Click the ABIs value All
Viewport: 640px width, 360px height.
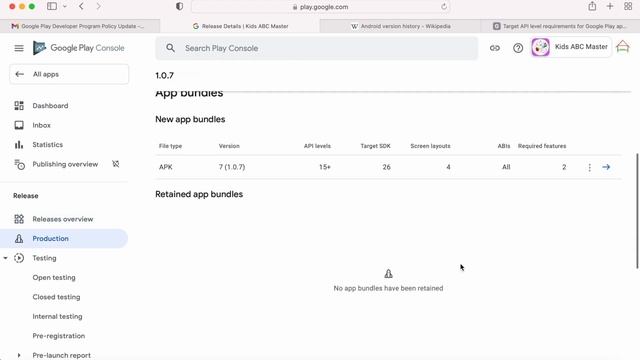tap(506, 167)
